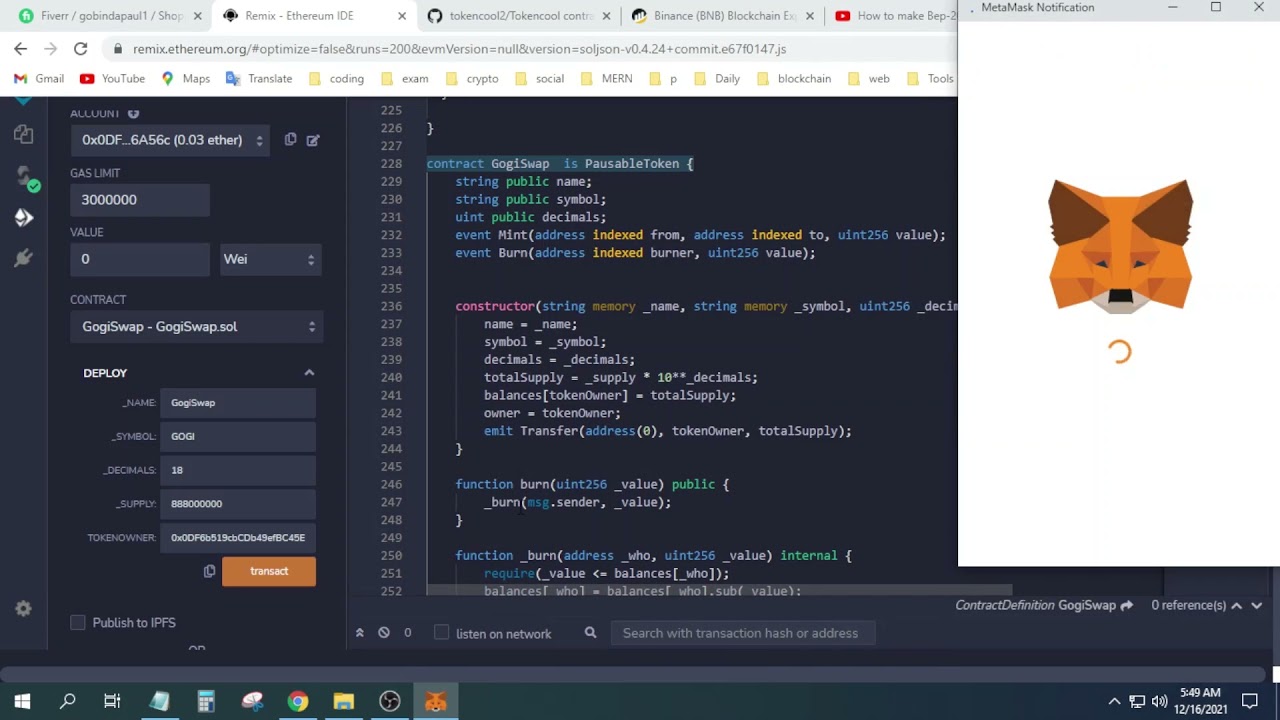
Task: Open the social bookmarks folder
Action: point(539,78)
